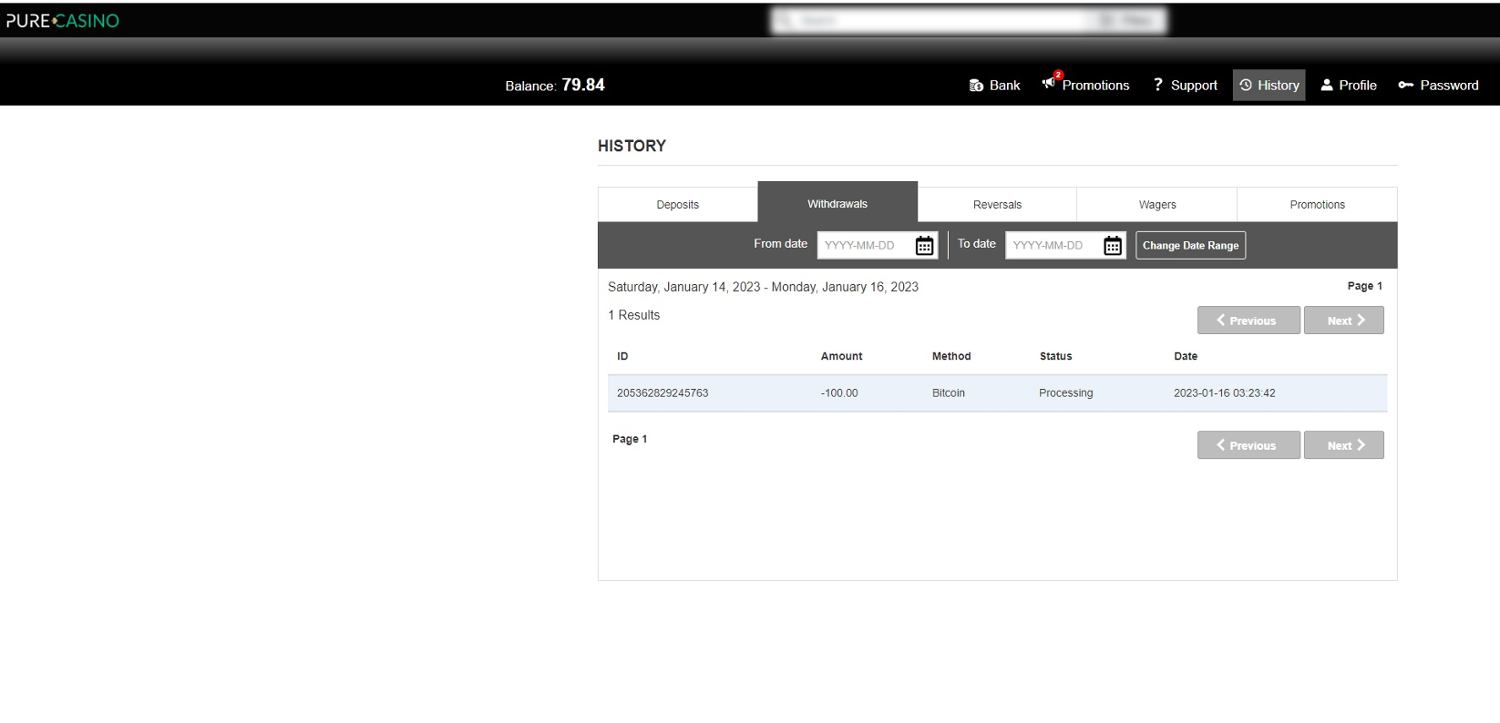The height and width of the screenshot is (723, 1500).
Task: Click the History navigation item
Action: tap(1269, 85)
